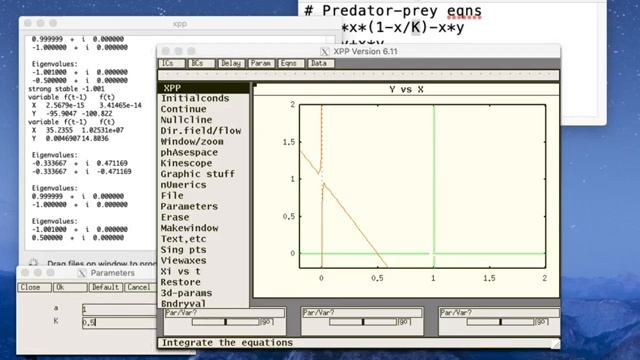Click the highlighted K in the editor equation

tap(415, 28)
